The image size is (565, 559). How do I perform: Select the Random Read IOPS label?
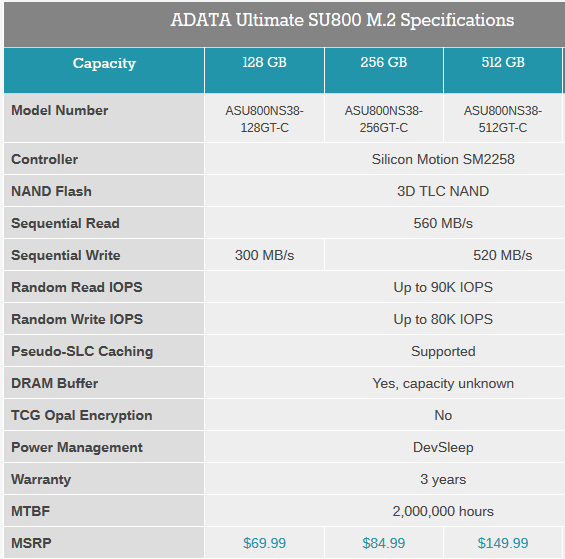77,287
